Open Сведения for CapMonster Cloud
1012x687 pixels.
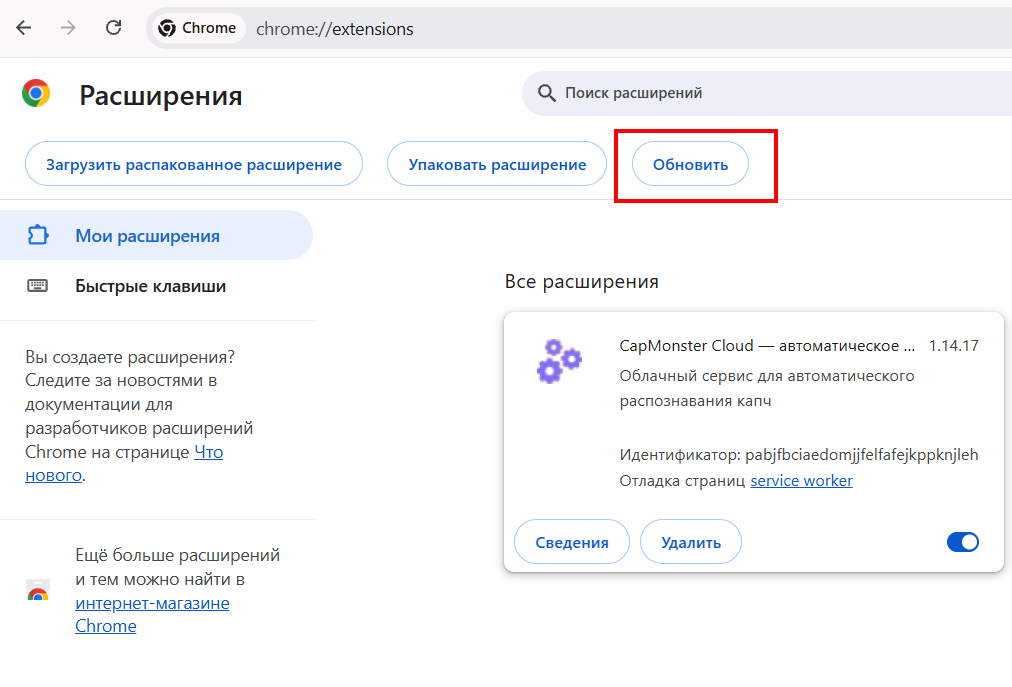pyautogui.click(x=572, y=542)
